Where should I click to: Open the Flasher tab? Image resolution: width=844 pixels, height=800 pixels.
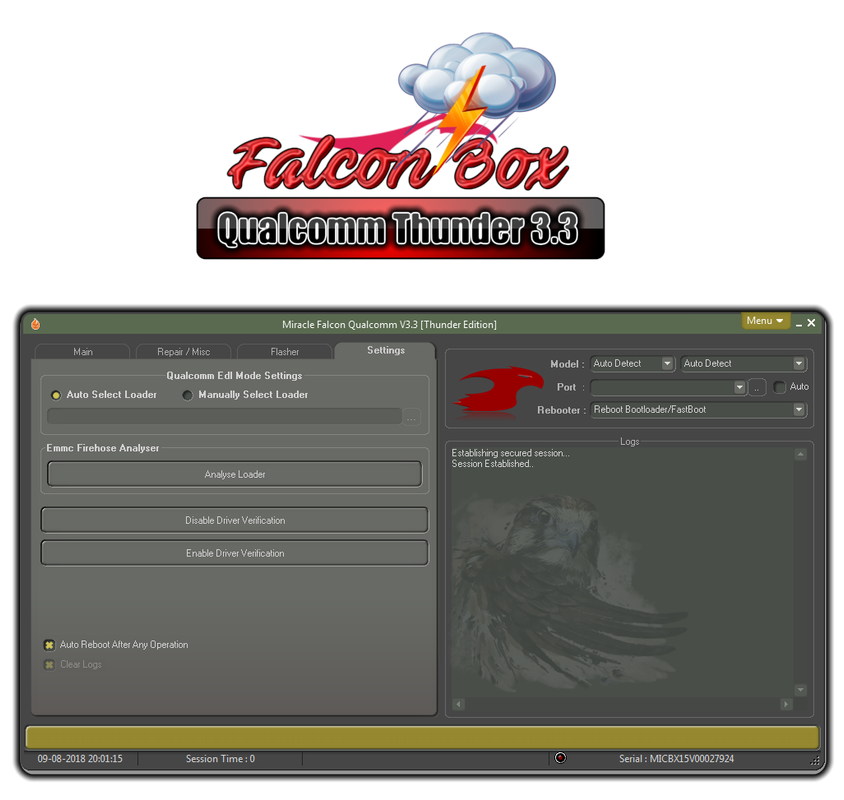(284, 352)
